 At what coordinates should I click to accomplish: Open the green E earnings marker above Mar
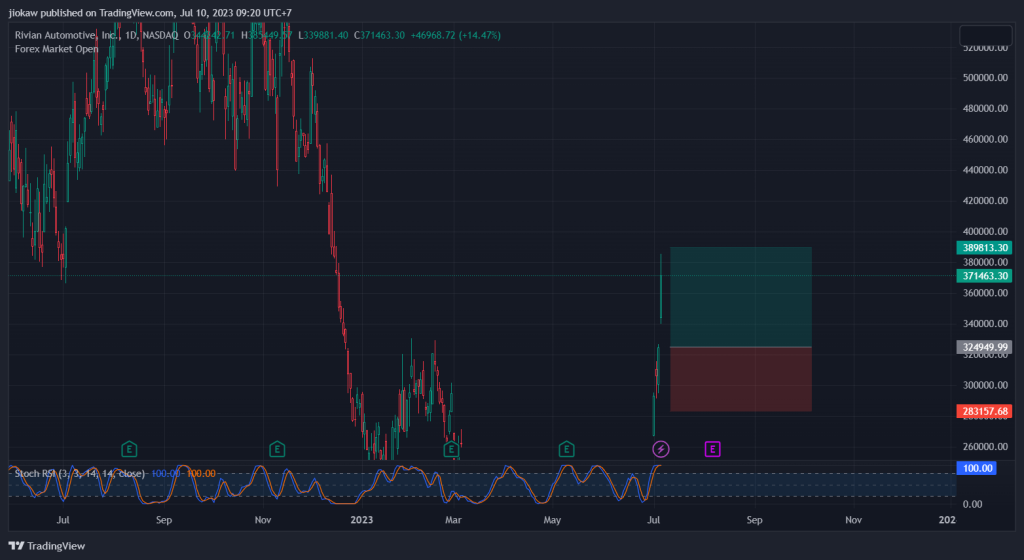[451, 449]
